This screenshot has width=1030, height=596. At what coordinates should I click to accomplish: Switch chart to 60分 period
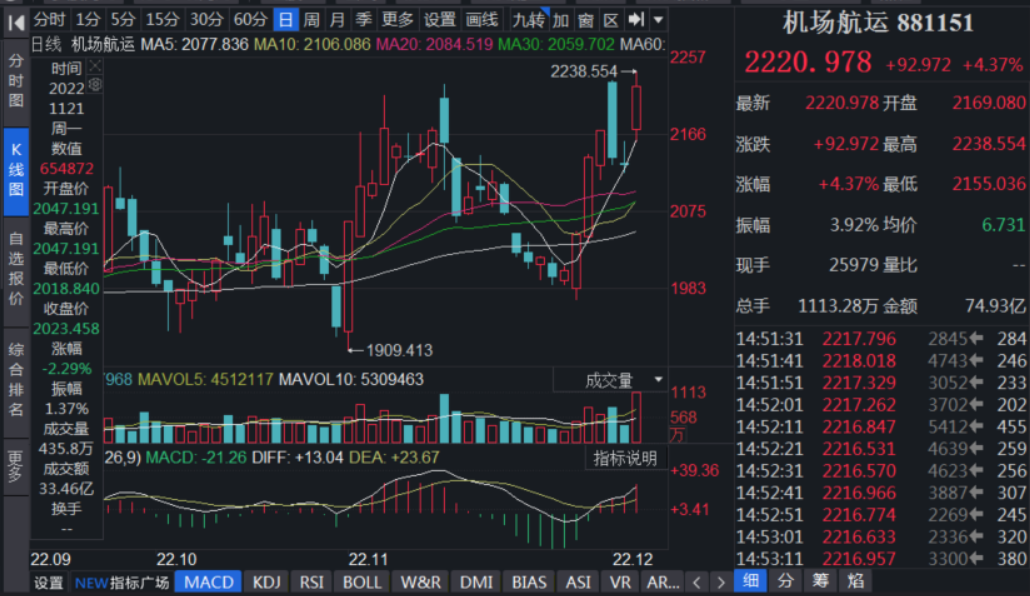[x=250, y=20]
